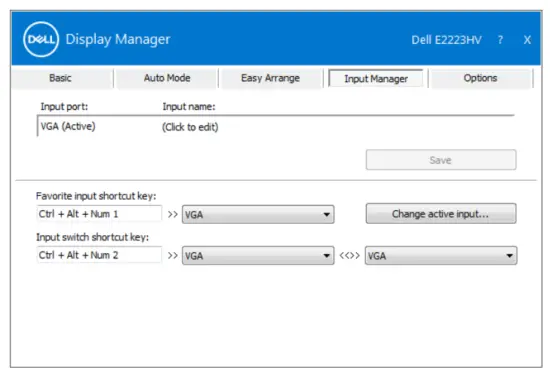Focus the Ctrl + Alt + Num 2 shortcut field

[99, 255]
